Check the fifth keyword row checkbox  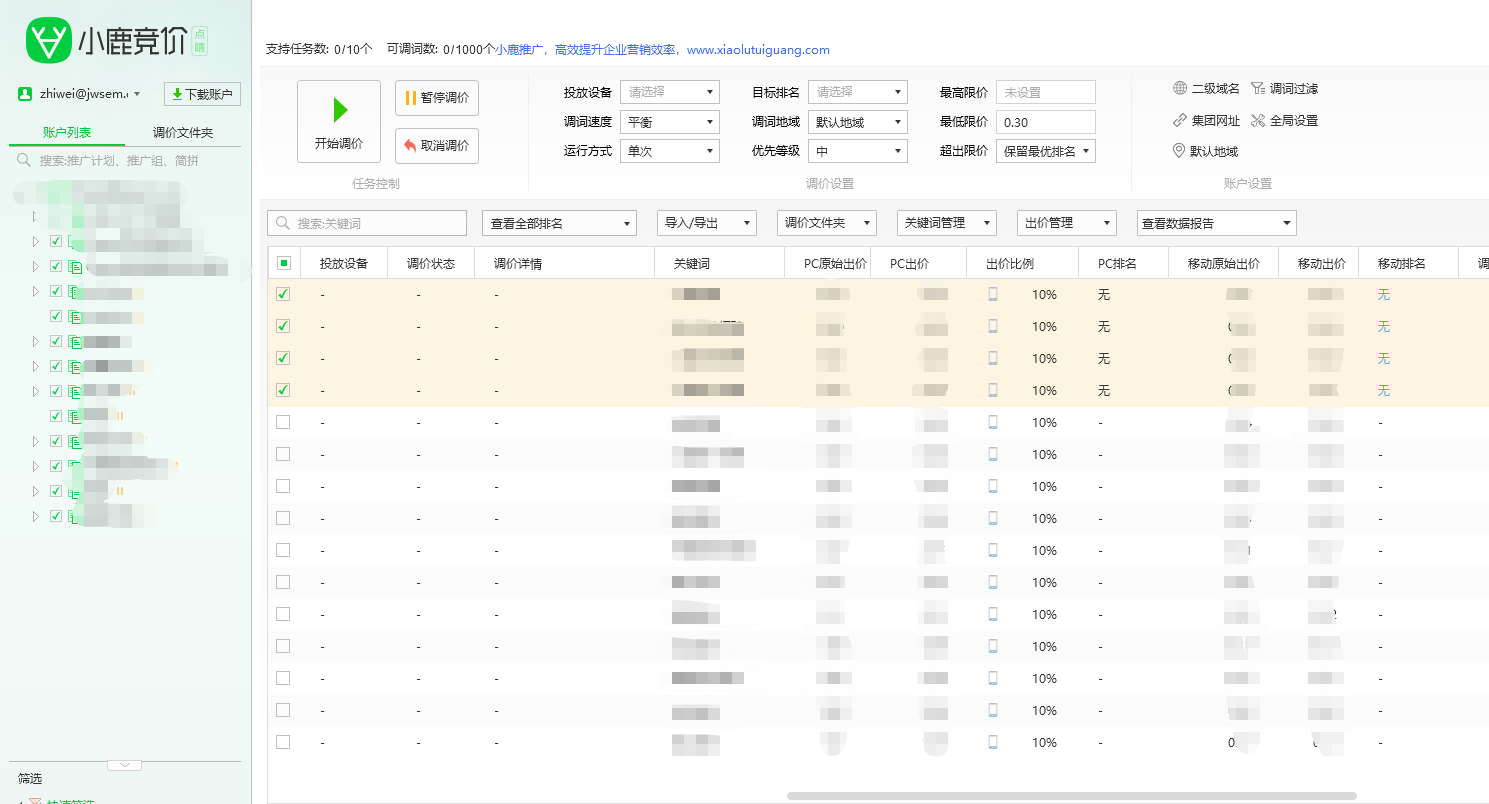tap(283, 422)
